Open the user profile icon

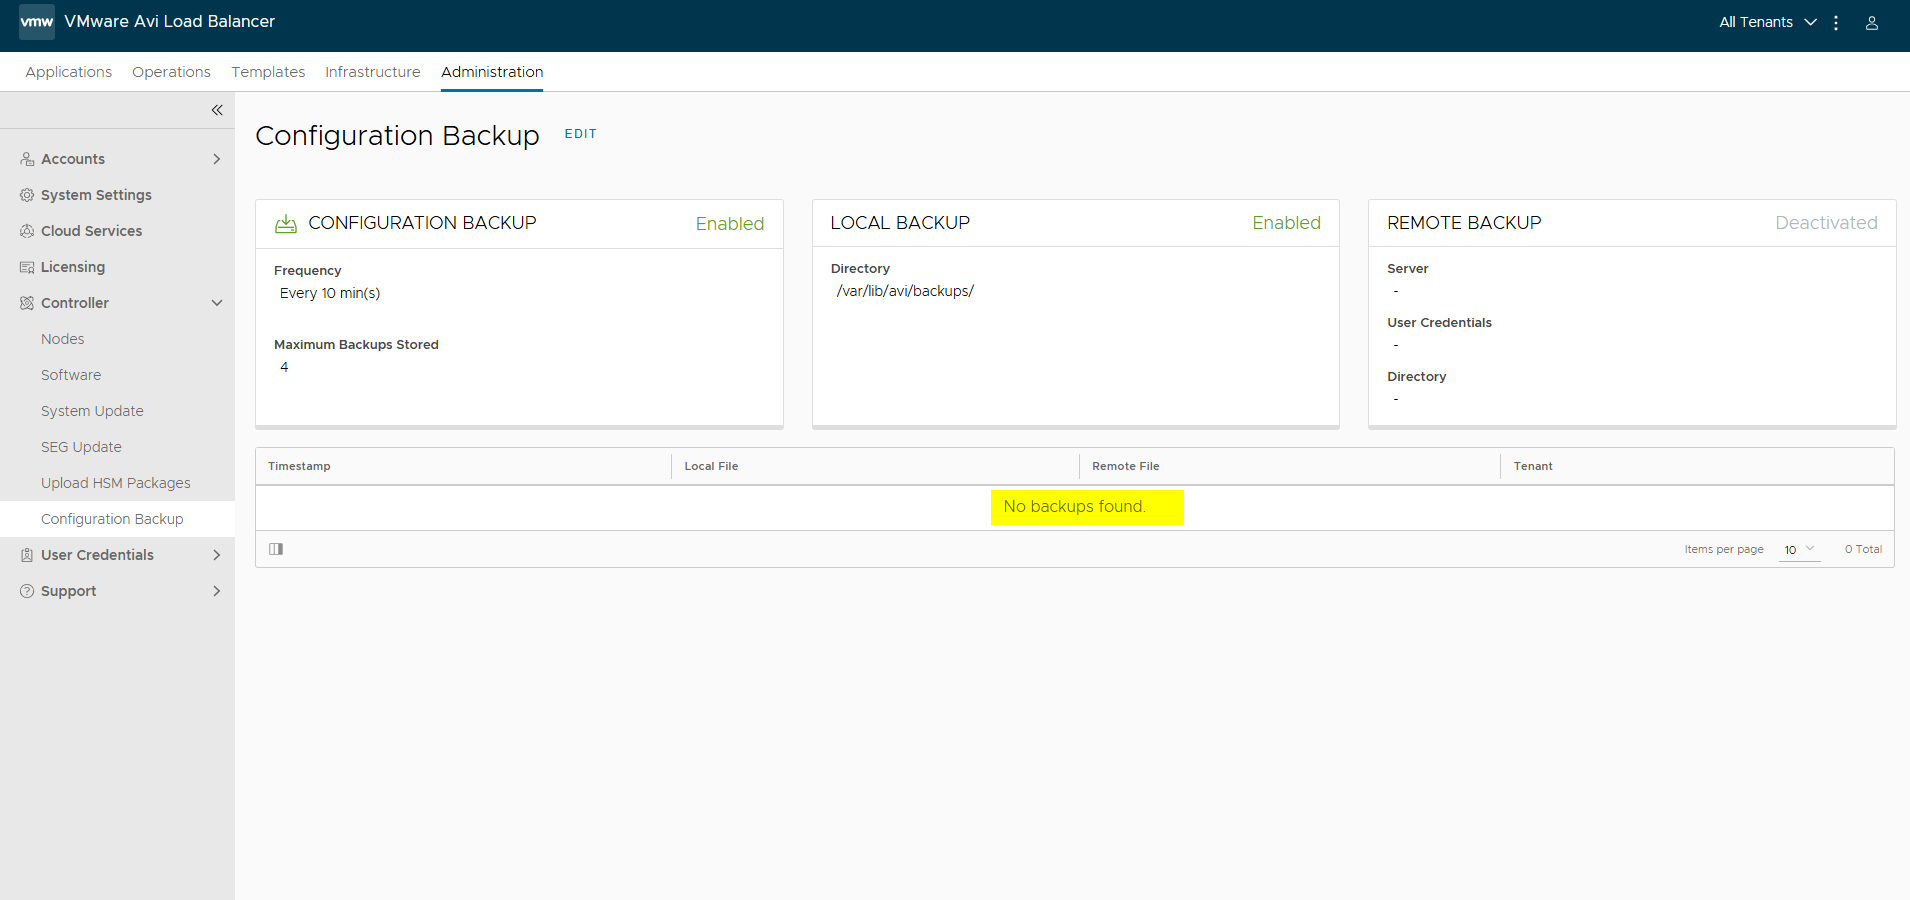click(x=1871, y=23)
